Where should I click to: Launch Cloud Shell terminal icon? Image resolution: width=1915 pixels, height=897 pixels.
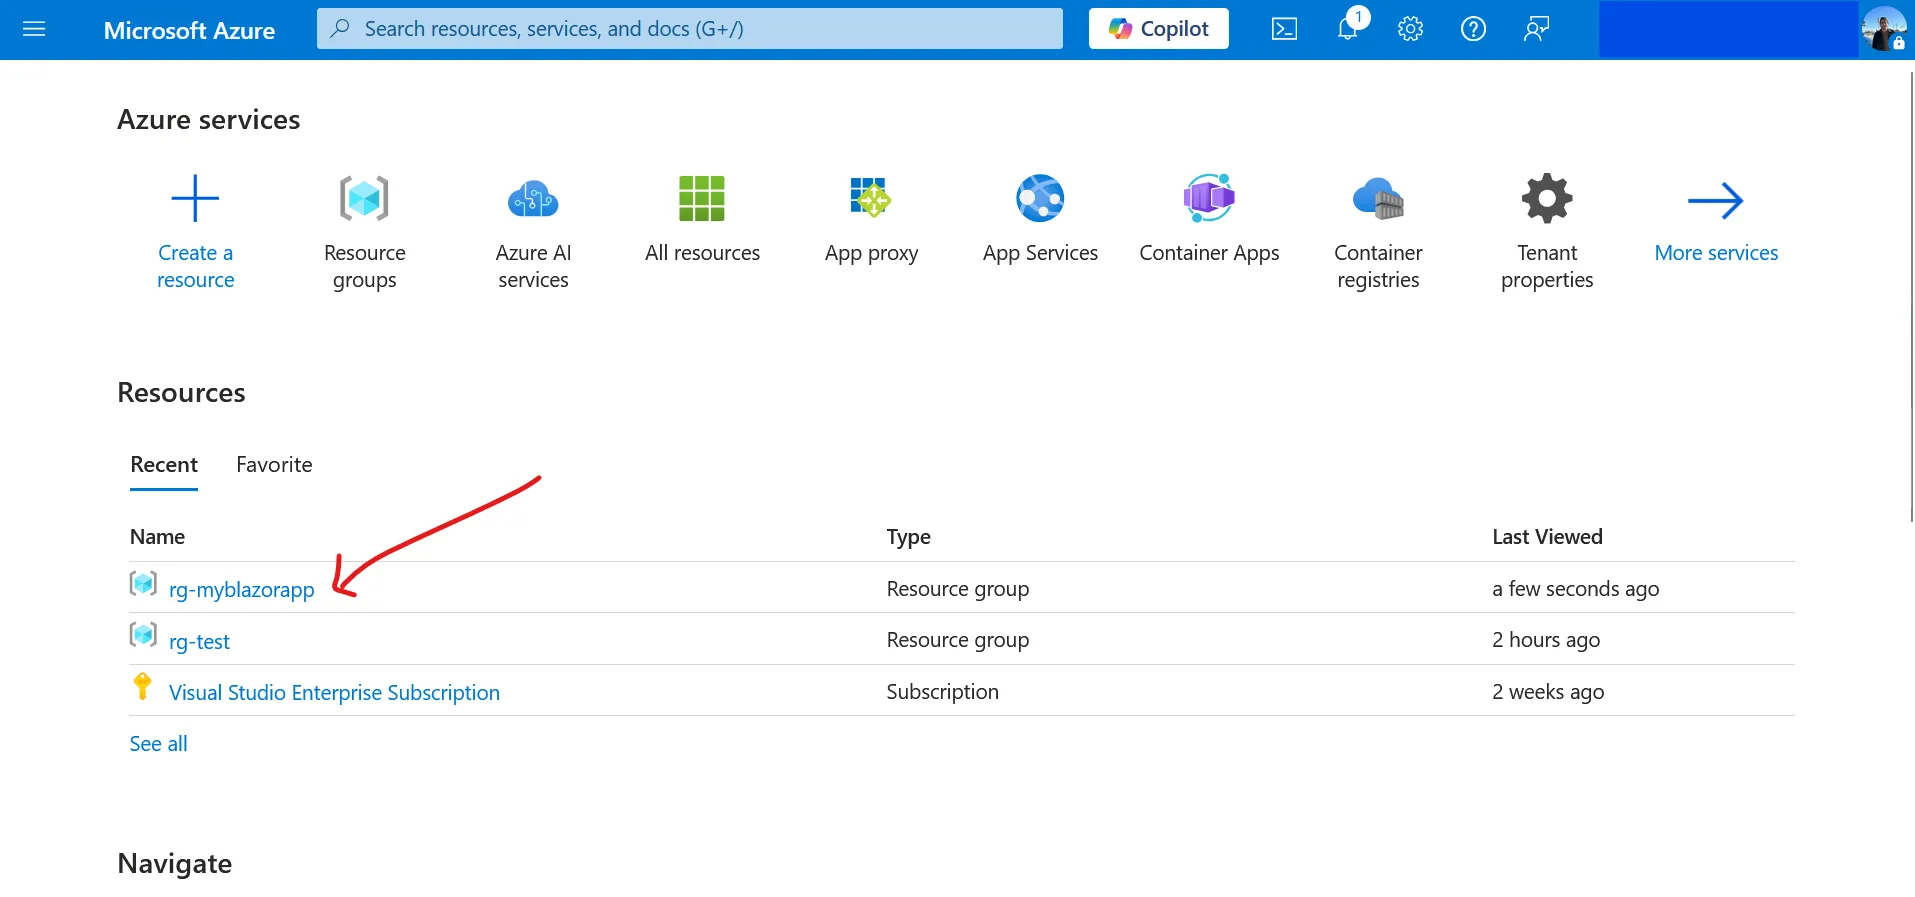[x=1284, y=29]
